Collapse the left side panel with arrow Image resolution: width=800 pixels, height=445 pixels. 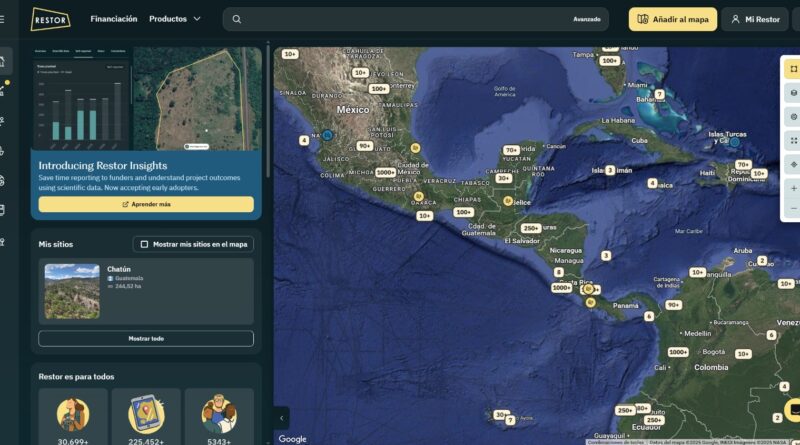[281, 417]
